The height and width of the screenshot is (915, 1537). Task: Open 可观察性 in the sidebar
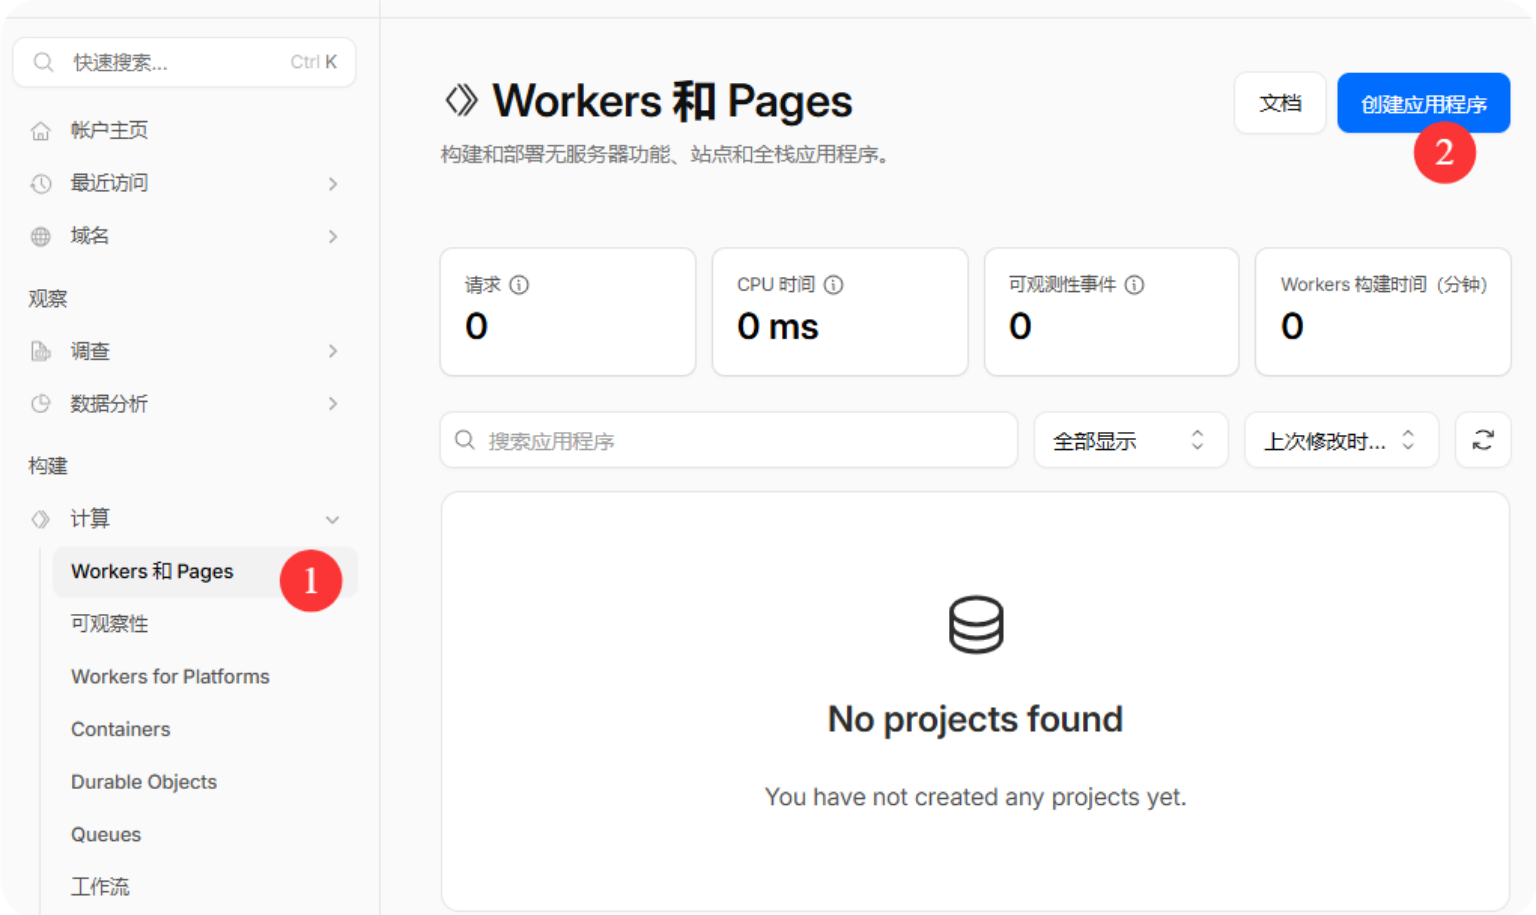point(109,624)
